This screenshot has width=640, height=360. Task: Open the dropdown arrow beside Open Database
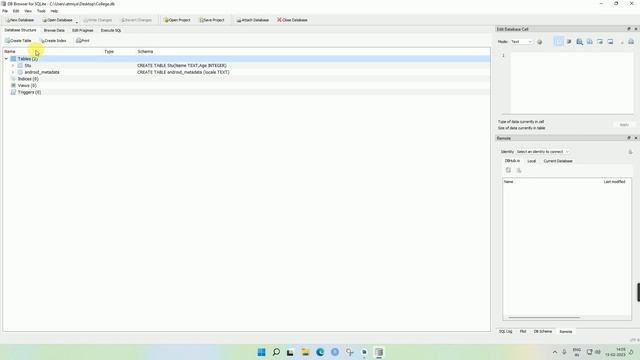click(77, 21)
